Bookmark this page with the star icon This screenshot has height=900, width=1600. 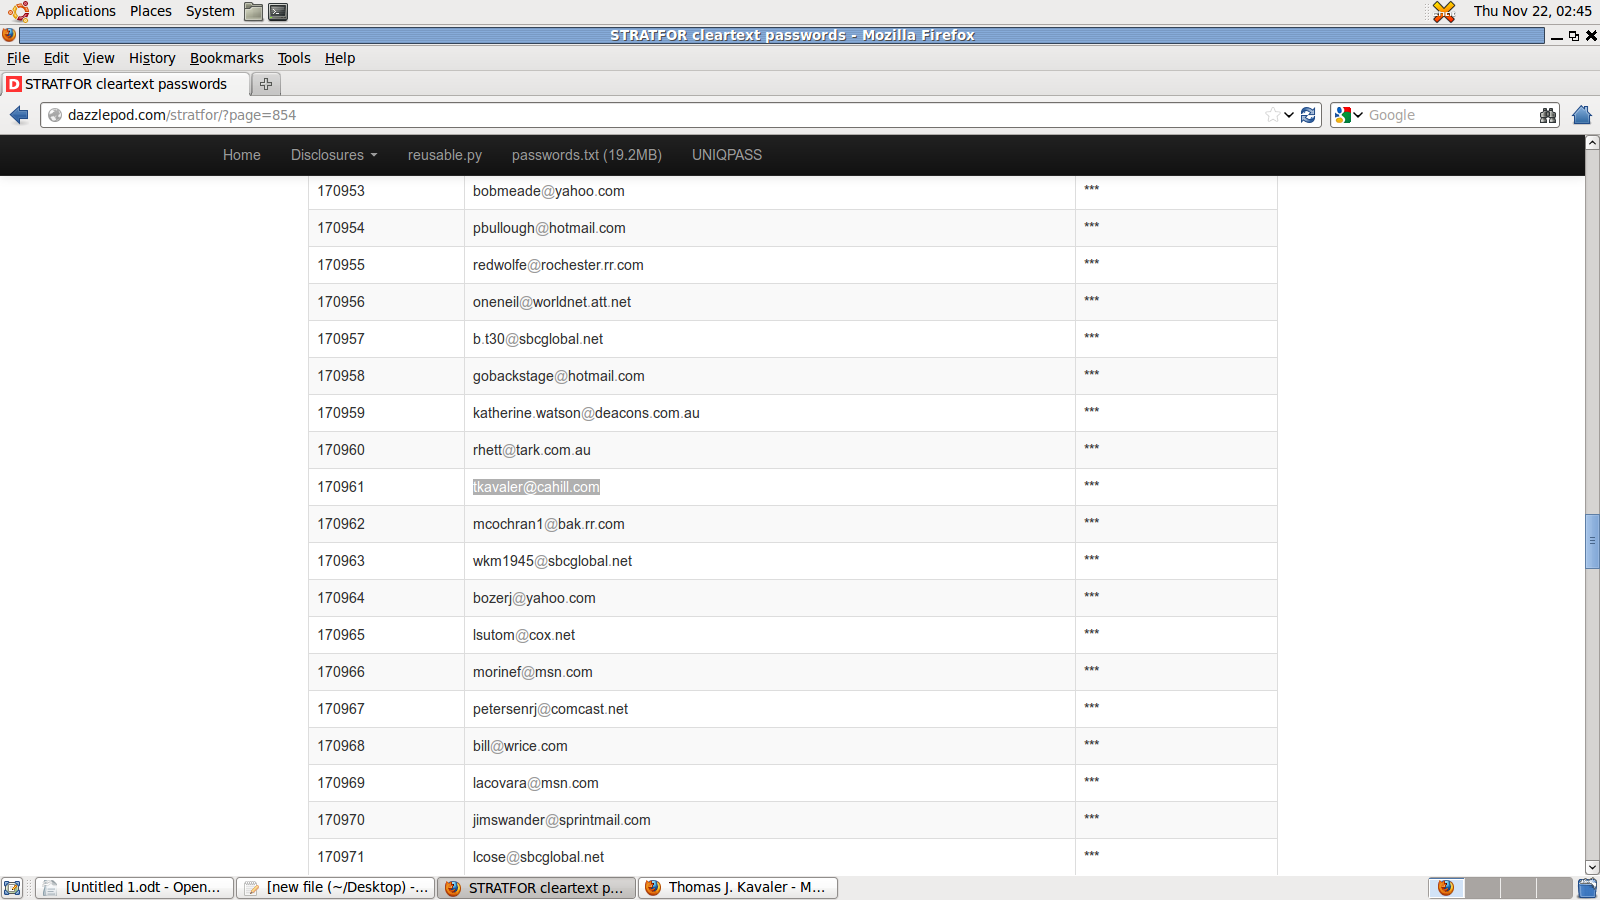click(1272, 115)
